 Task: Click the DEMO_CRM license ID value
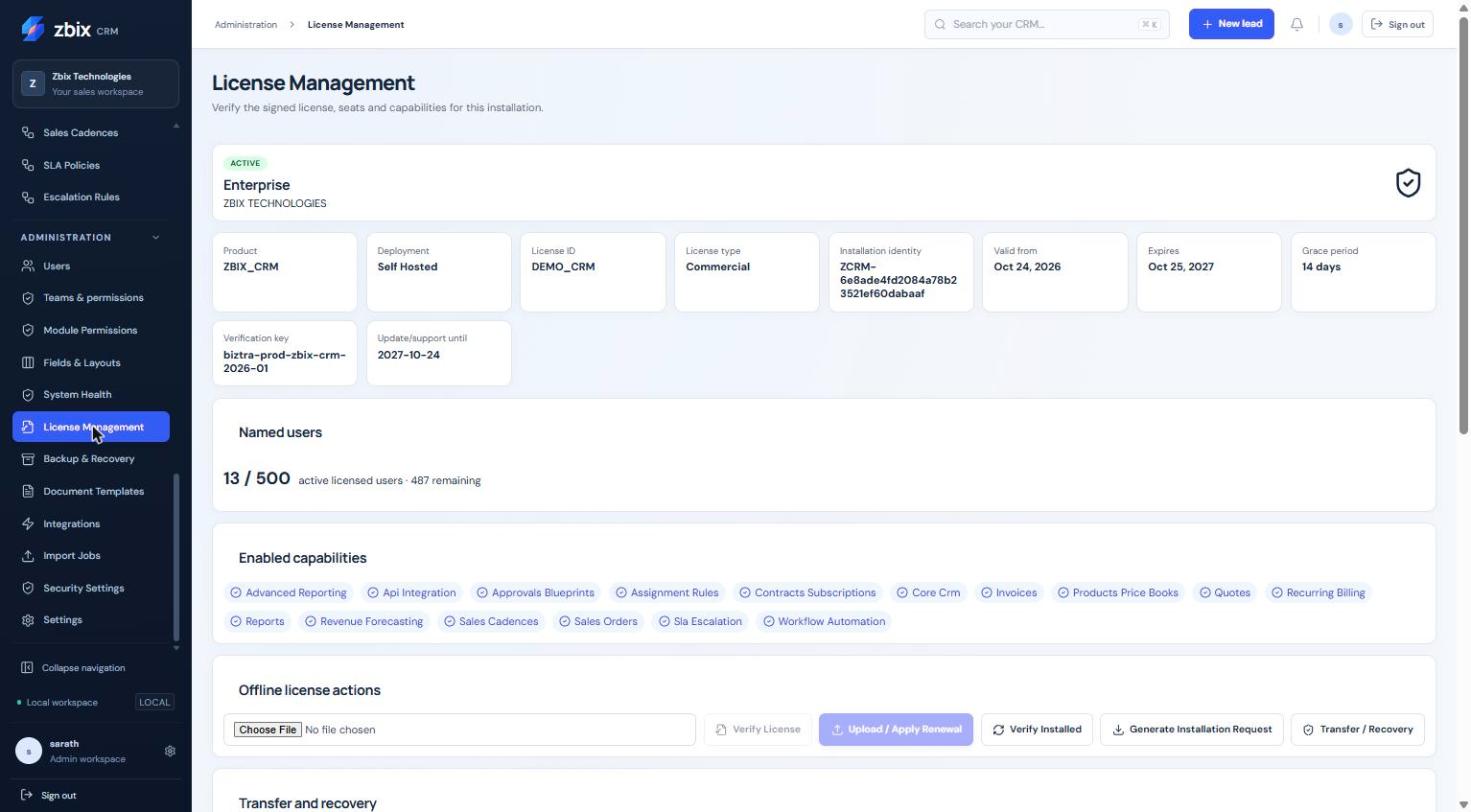pos(563,267)
